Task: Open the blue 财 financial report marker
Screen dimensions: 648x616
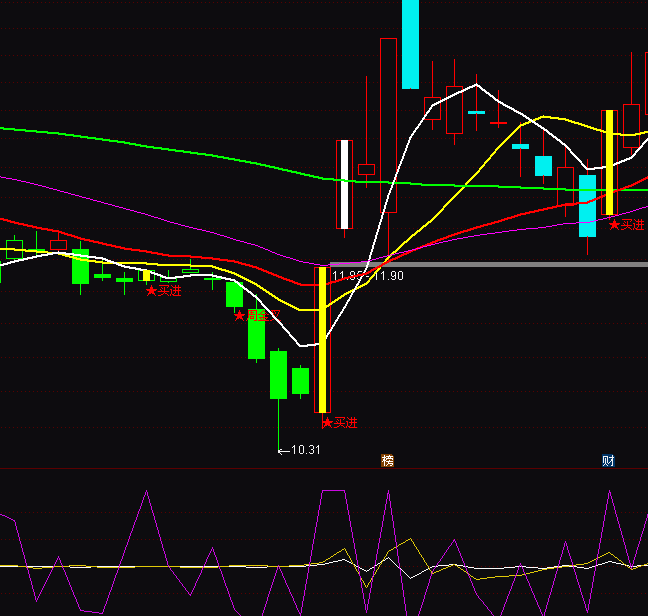Action: (608, 460)
